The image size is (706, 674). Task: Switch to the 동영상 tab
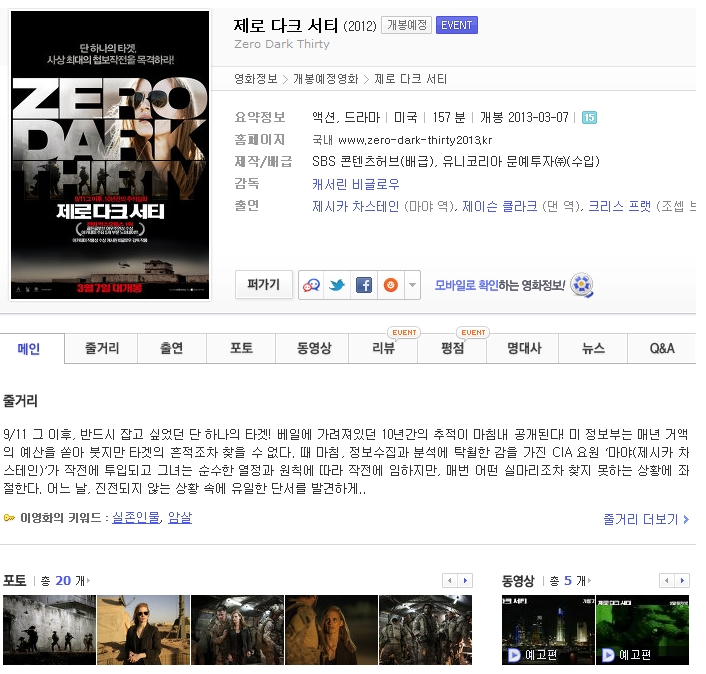tap(313, 349)
